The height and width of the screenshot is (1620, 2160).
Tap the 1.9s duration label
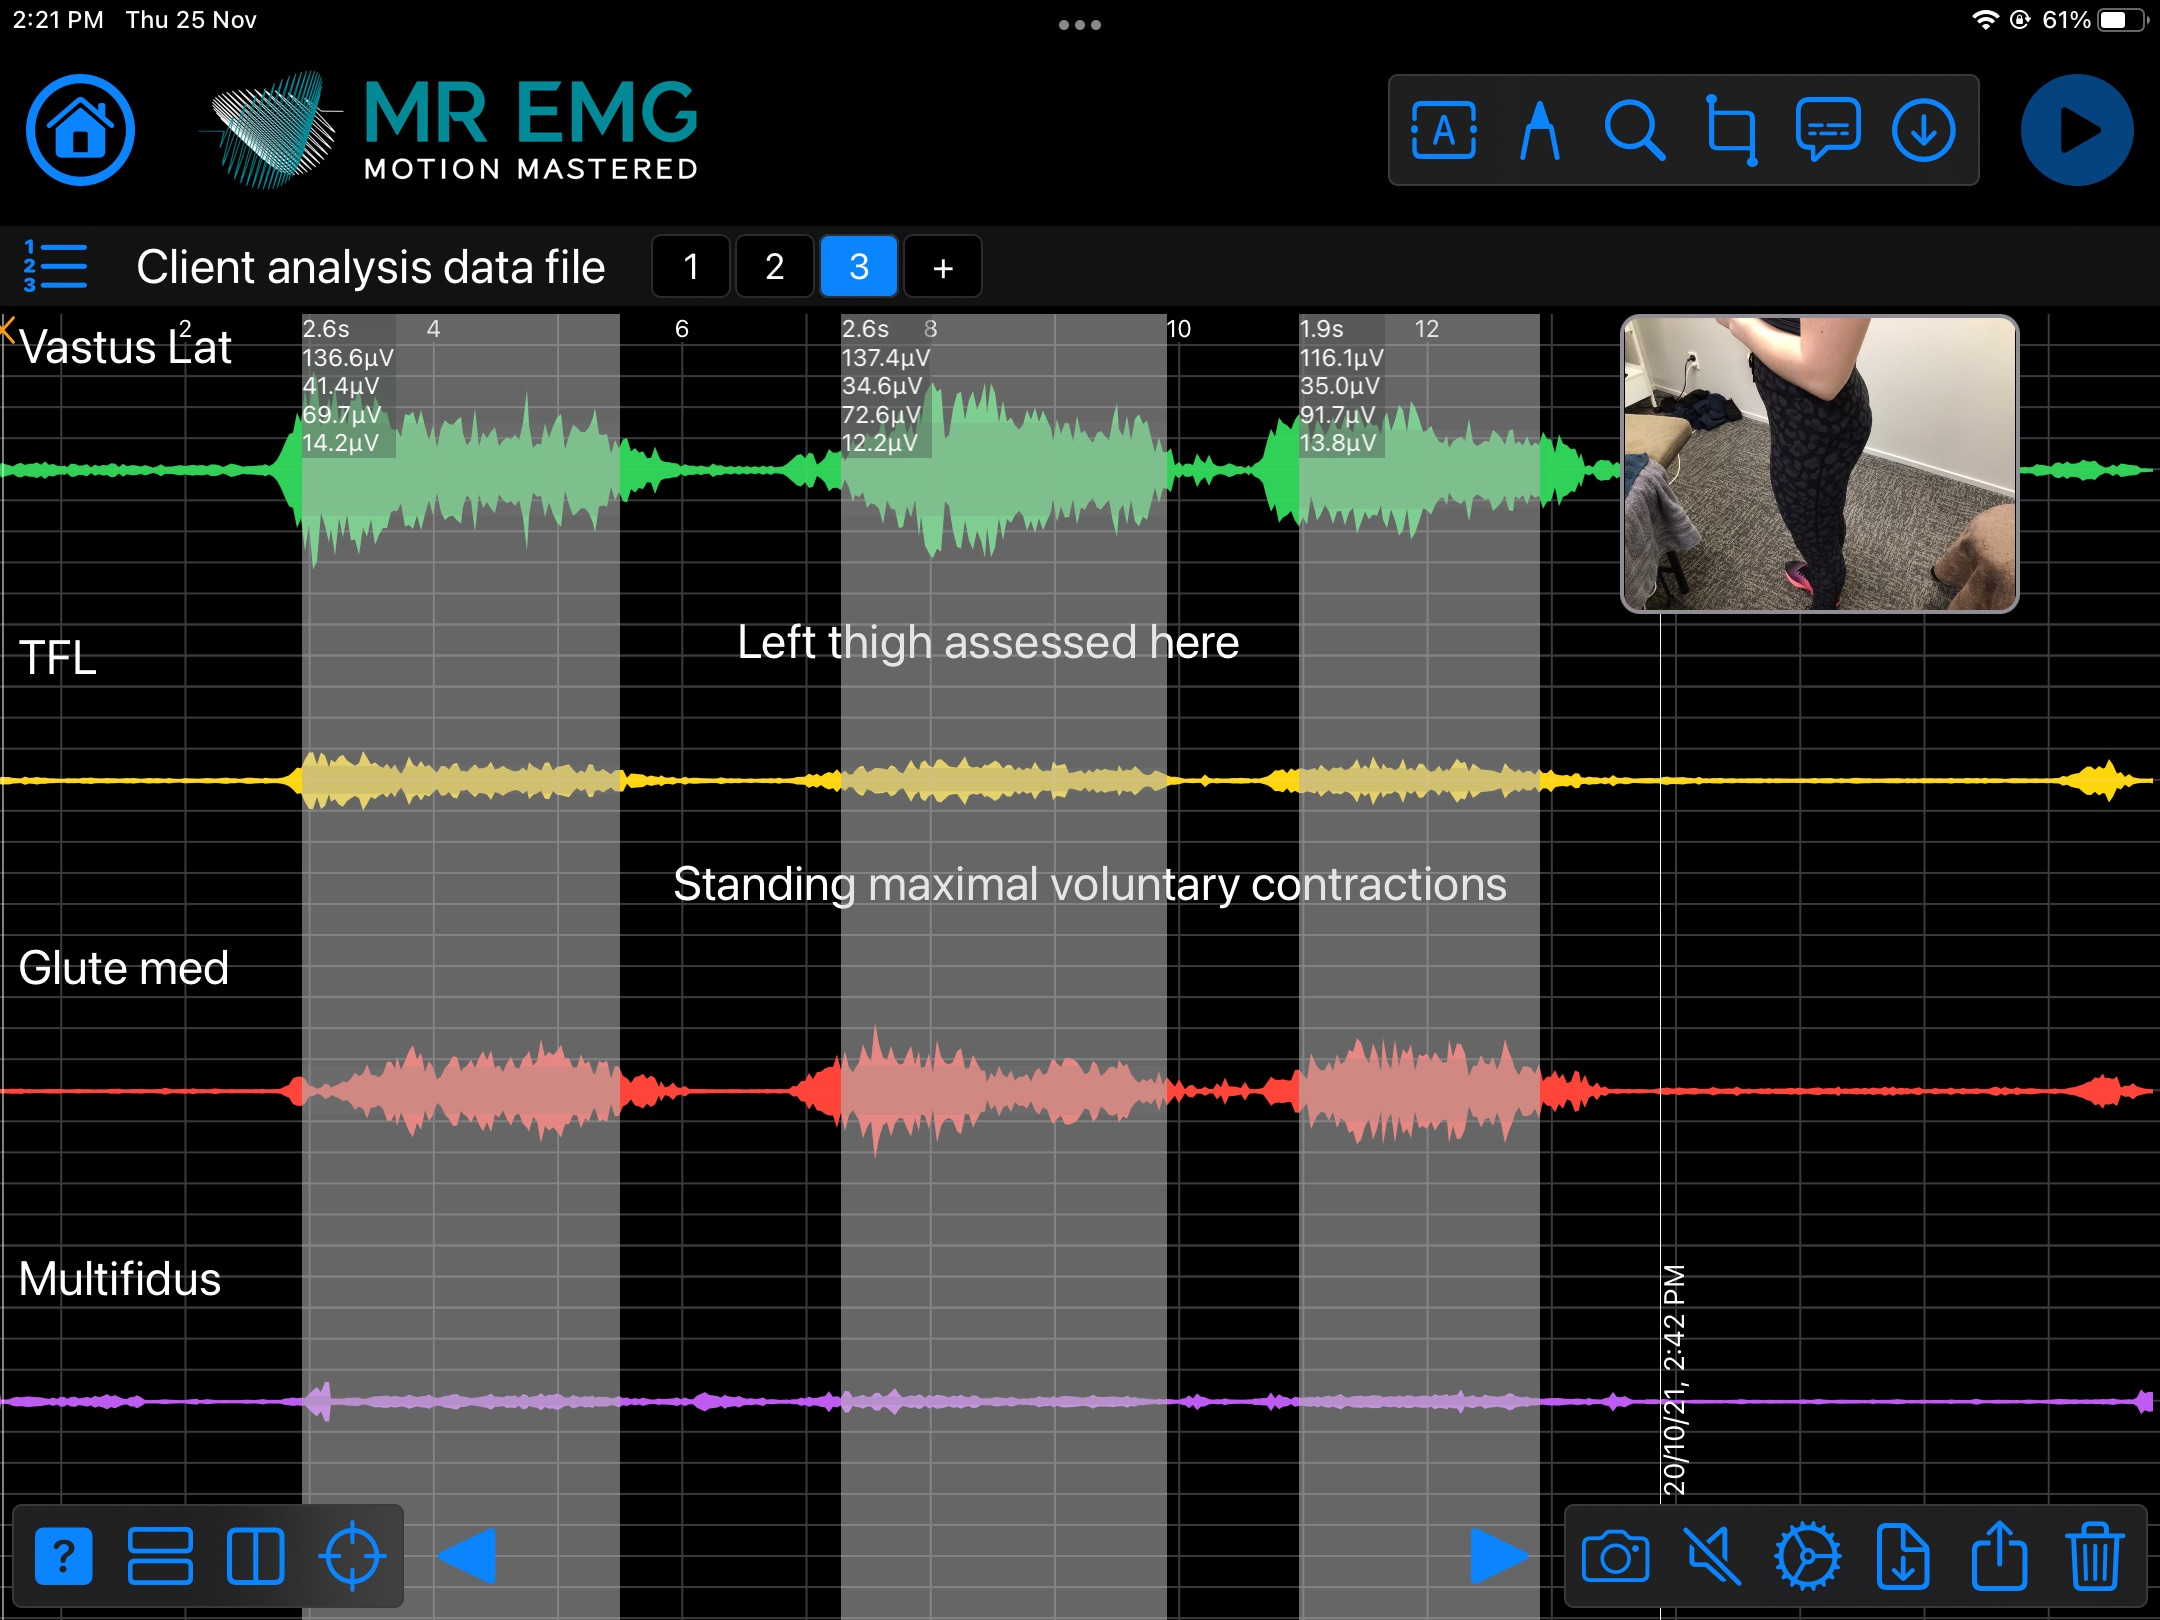[1321, 329]
